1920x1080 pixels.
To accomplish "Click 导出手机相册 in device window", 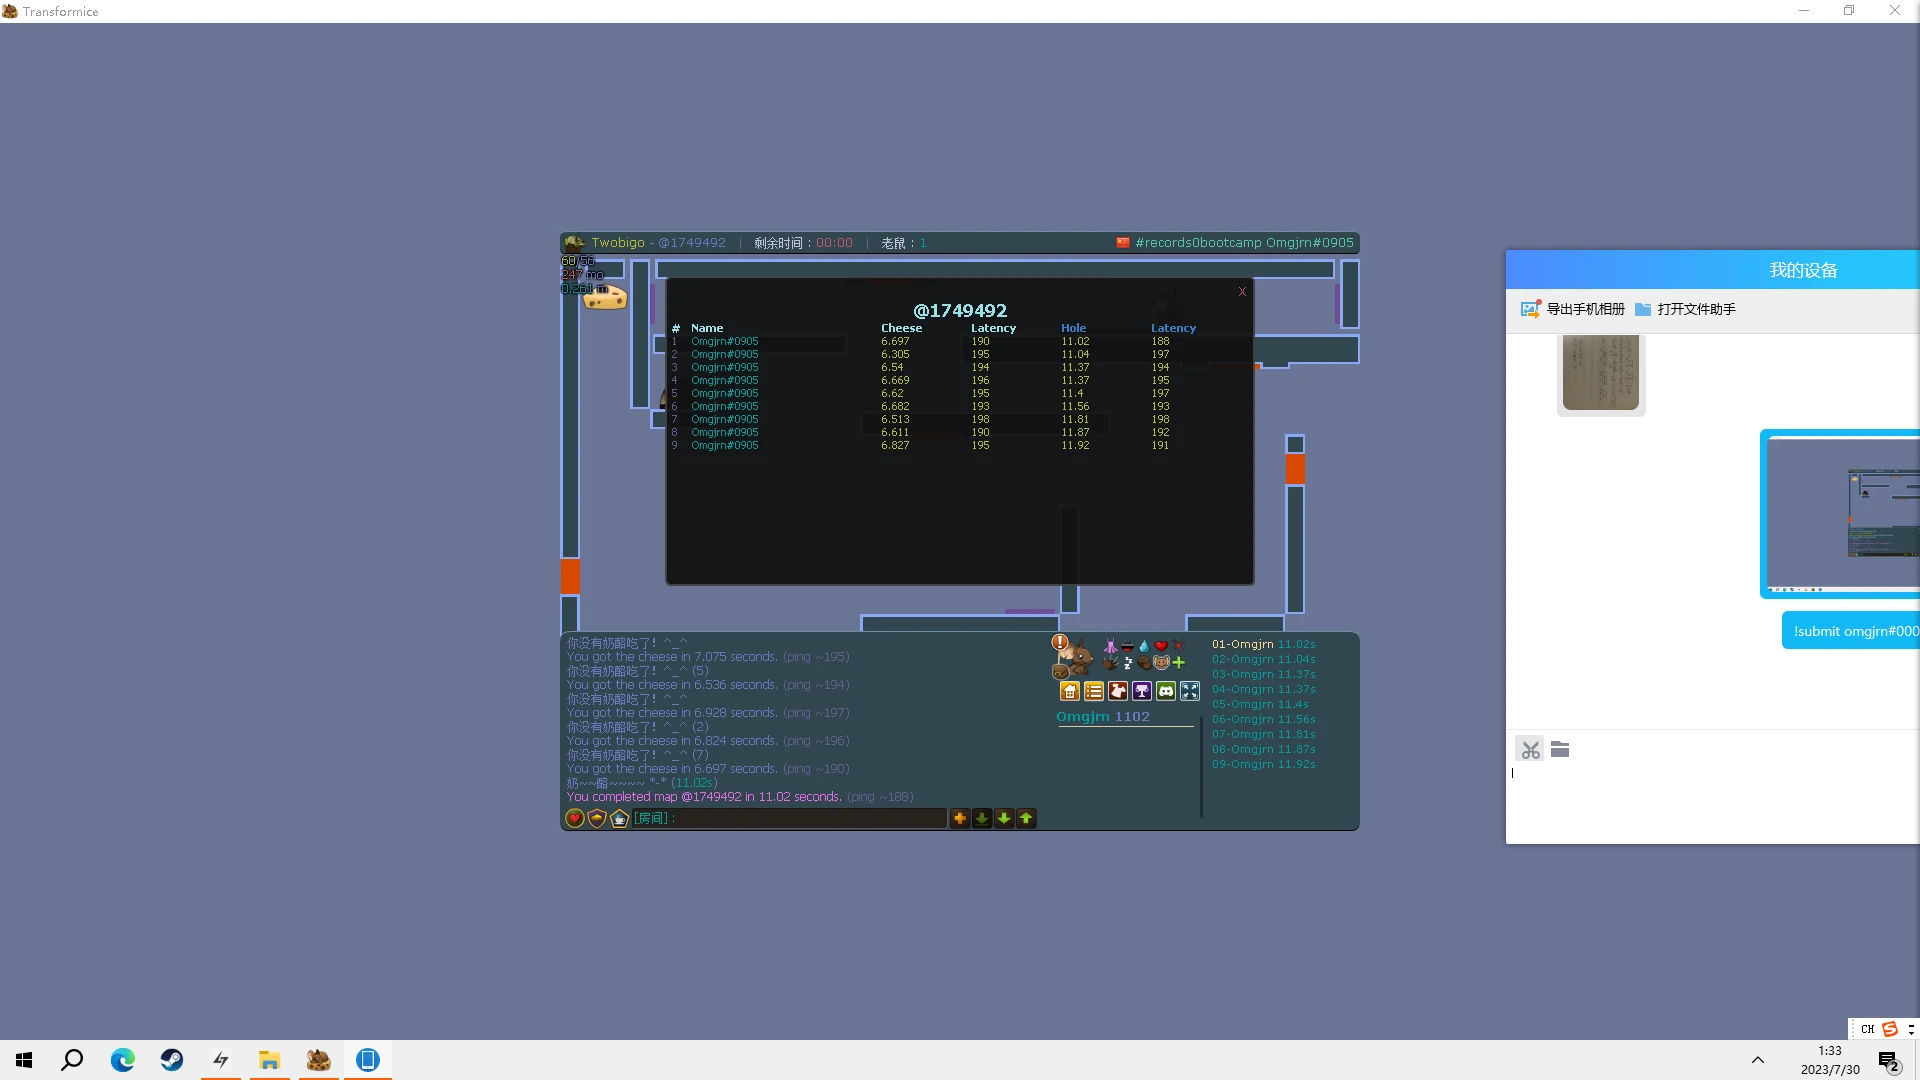I will tap(1572, 309).
